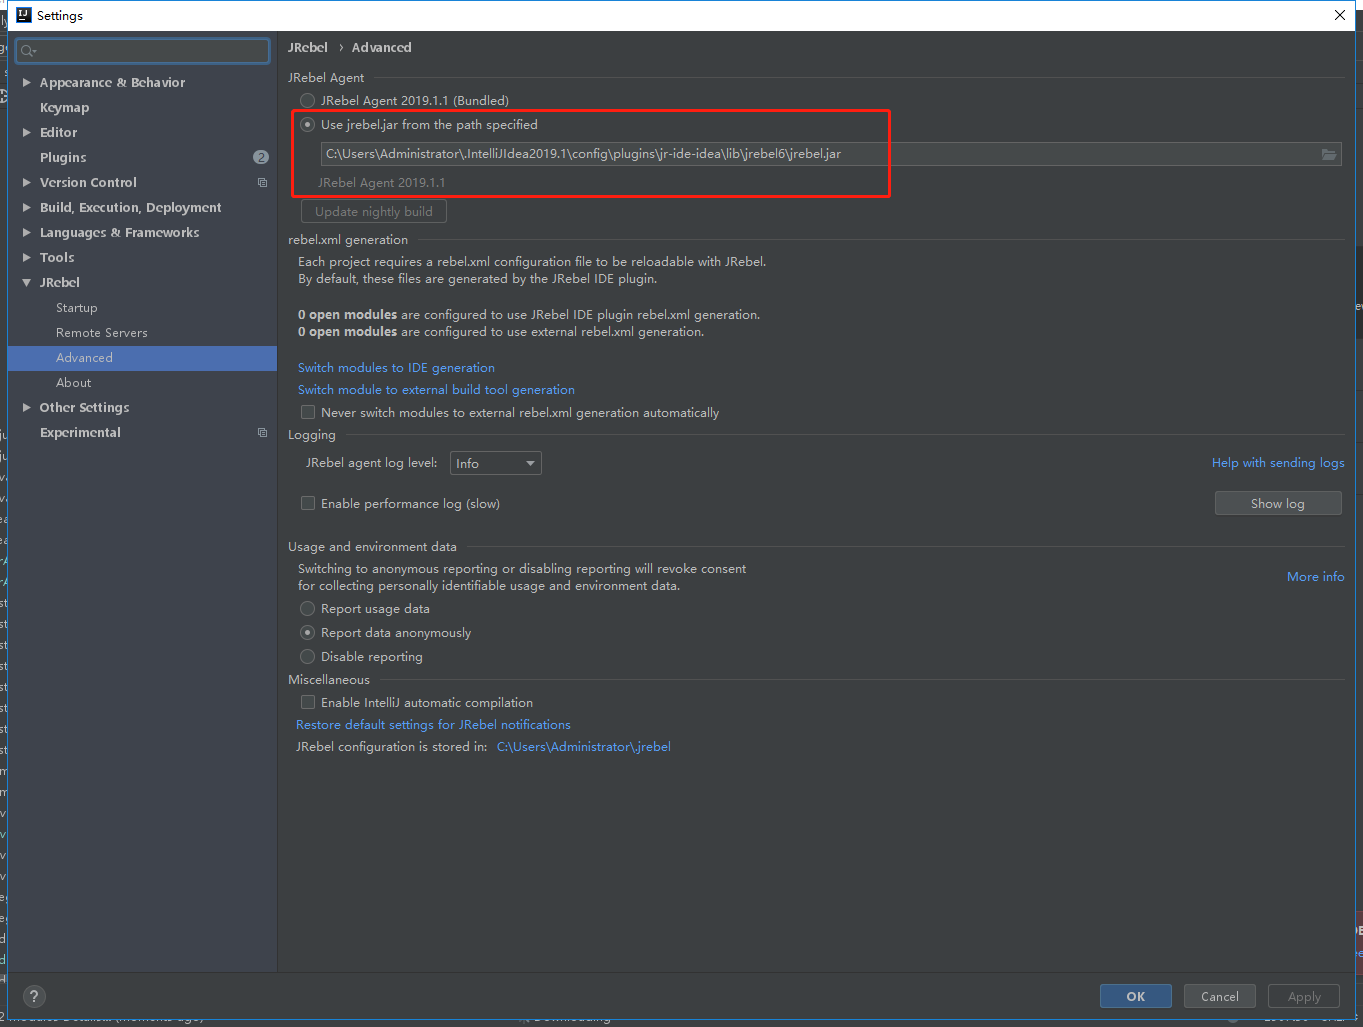Click the OK button
Image resolution: width=1363 pixels, height=1027 pixels.
click(x=1136, y=996)
